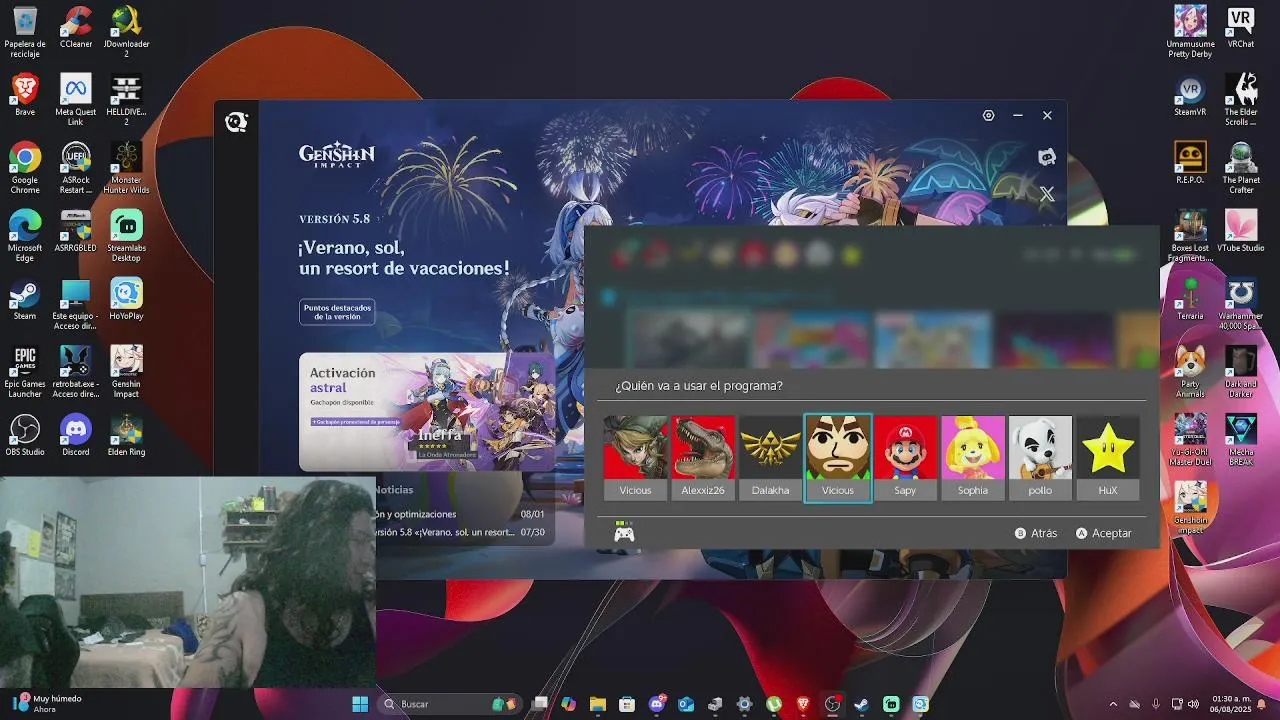Open the X social link in HoYoPlay
Viewport: 1280px width, 720px height.
[1047, 194]
